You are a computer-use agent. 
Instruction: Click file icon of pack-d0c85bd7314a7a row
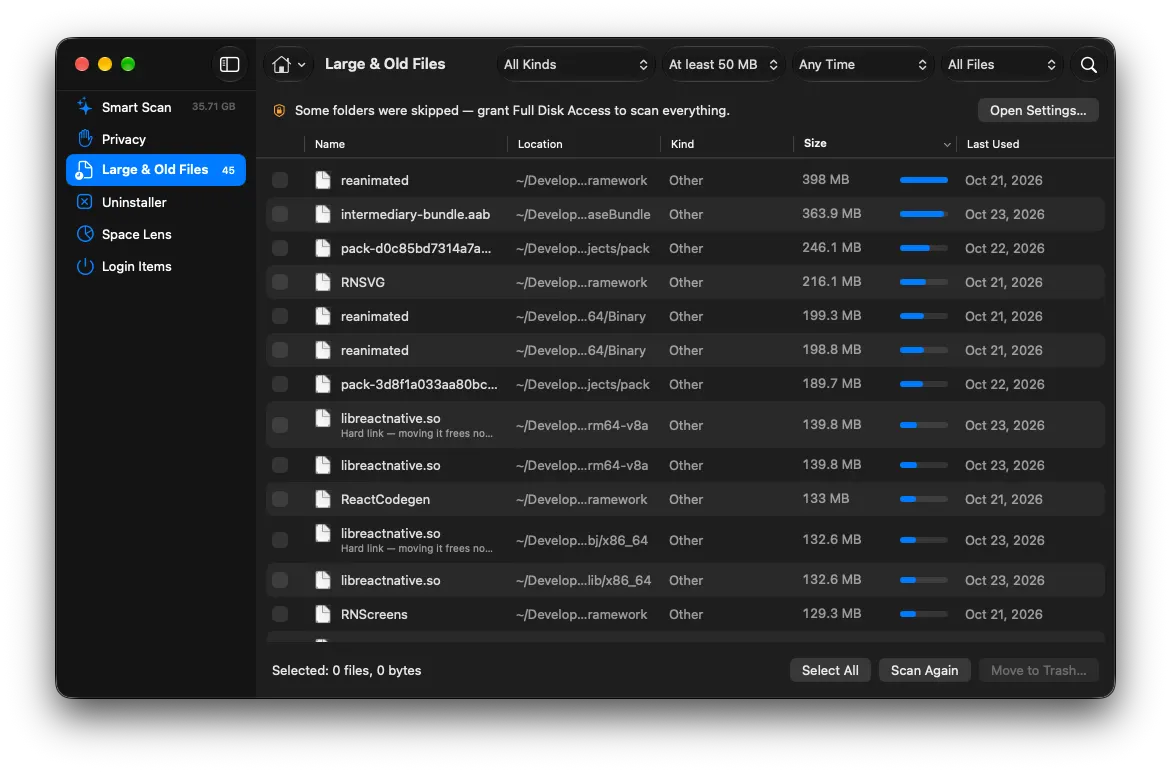pyautogui.click(x=323, y=248)
